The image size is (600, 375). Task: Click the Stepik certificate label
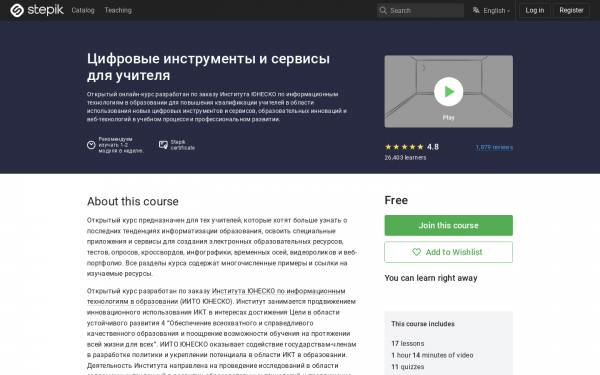(x=183, y=145)
